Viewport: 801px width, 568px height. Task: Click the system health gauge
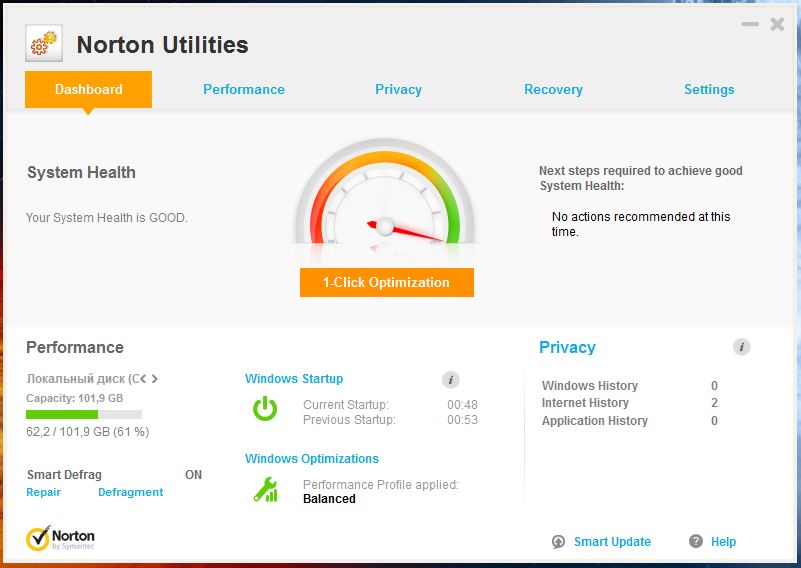[x=385, y=194]
